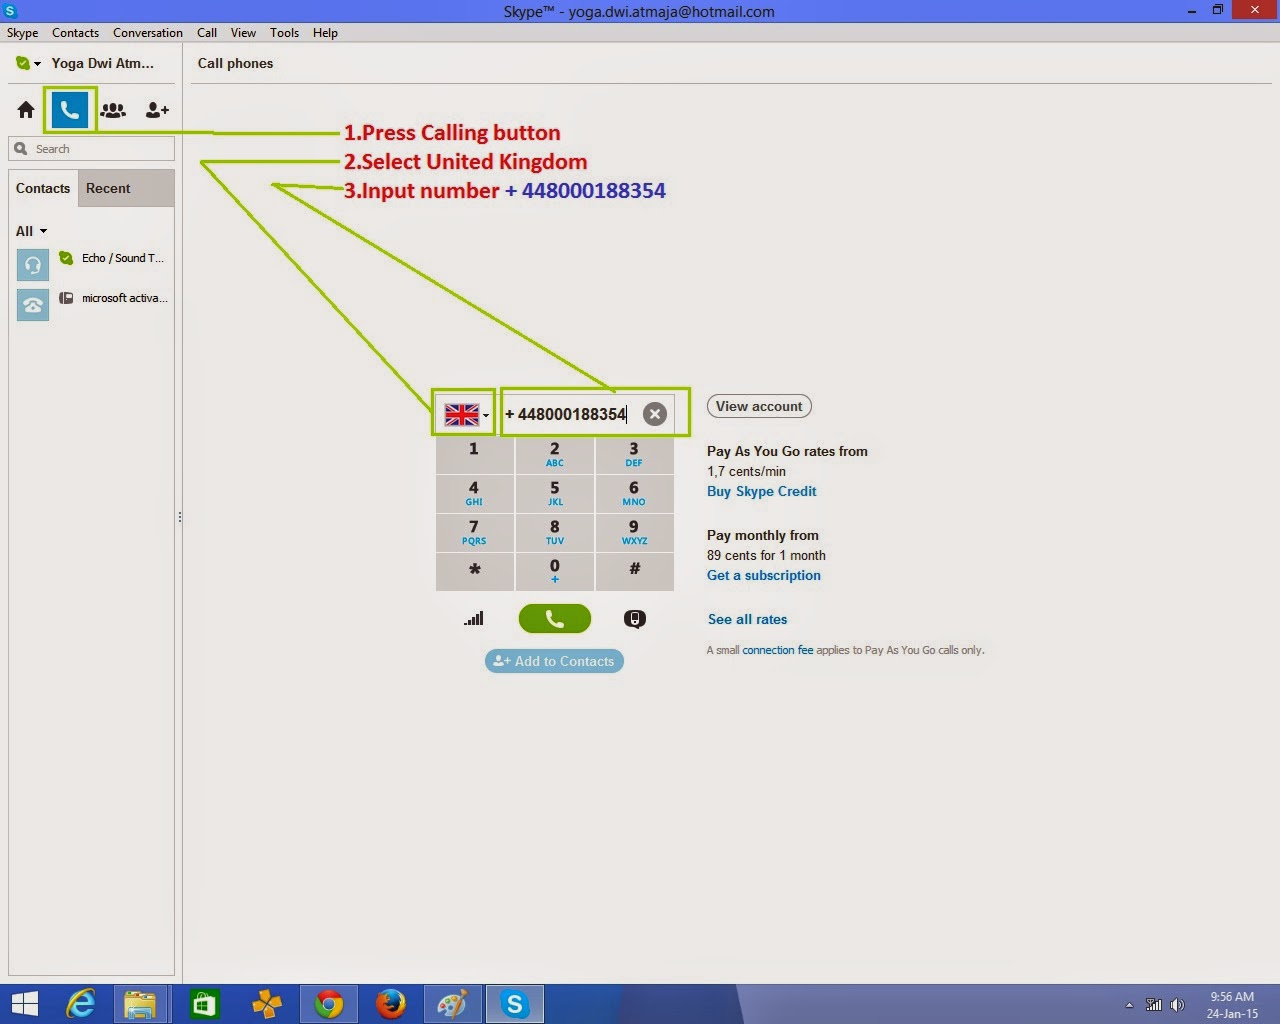Click the volume tray icon

click(1178, 1005)
